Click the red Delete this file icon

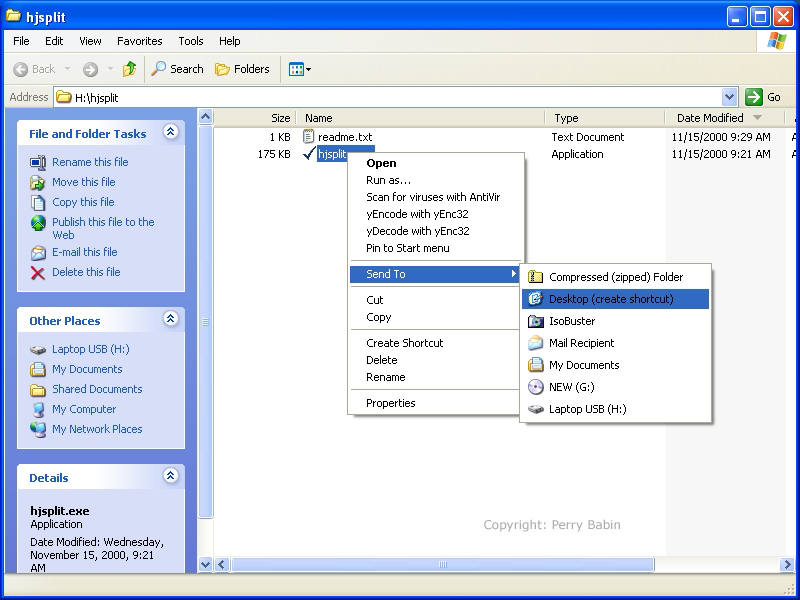coord(38,273)
